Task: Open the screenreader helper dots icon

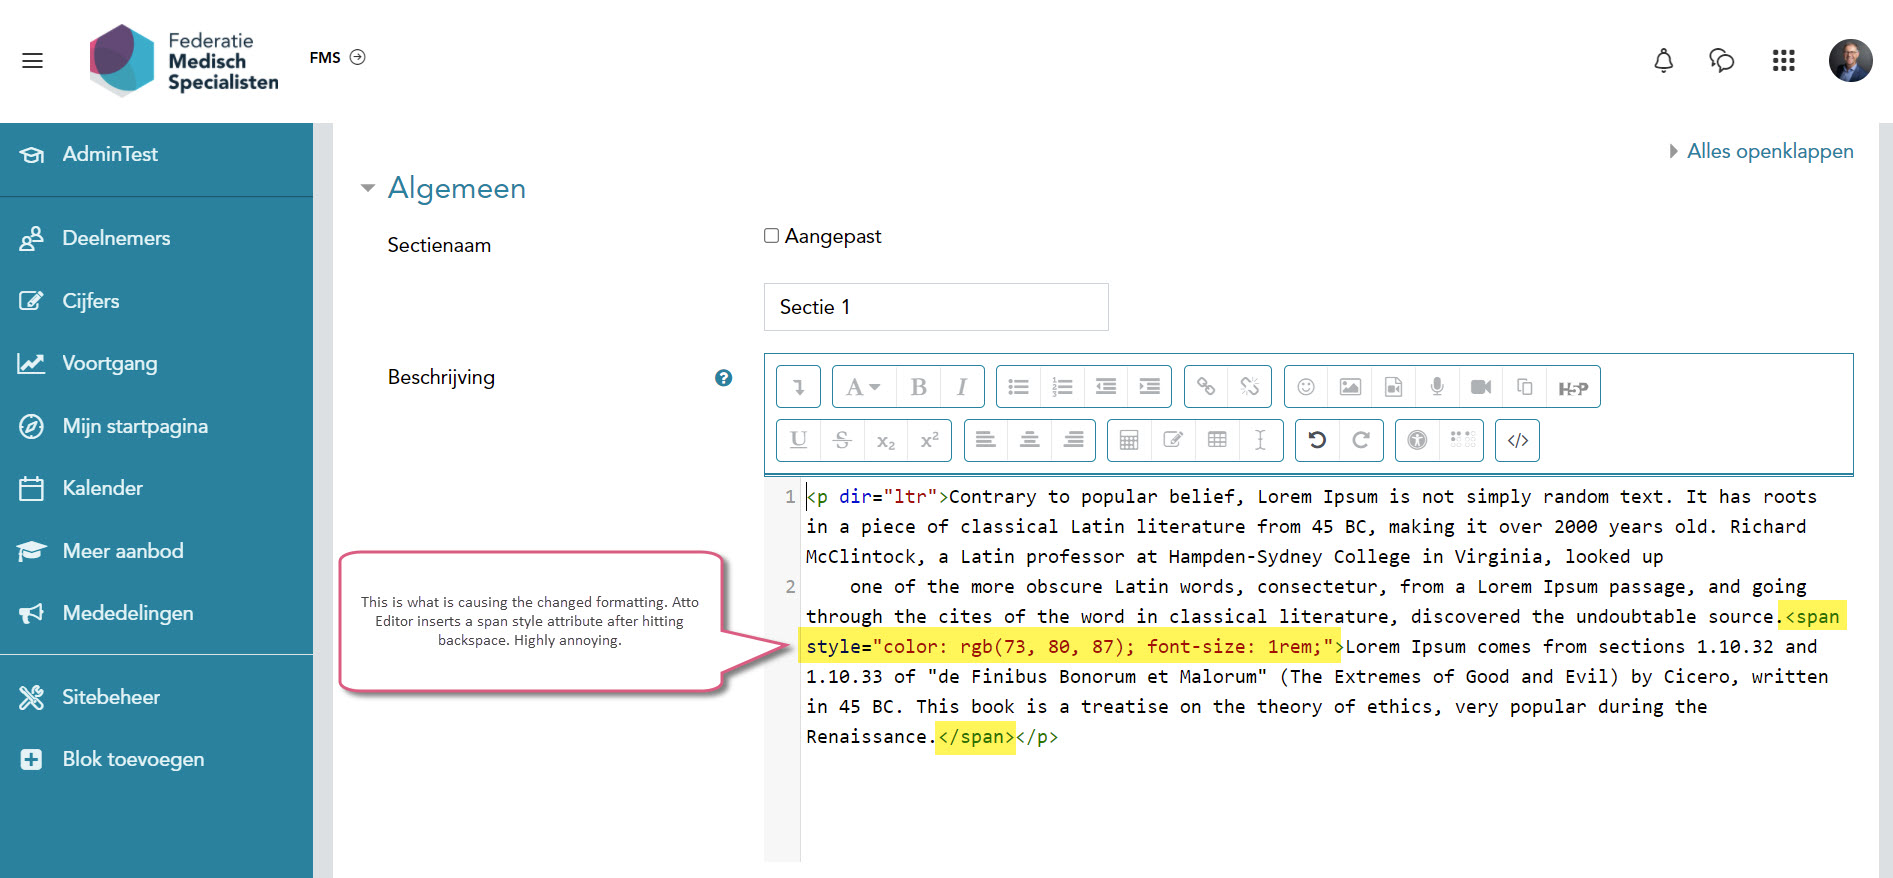Action: (1462, 440)
